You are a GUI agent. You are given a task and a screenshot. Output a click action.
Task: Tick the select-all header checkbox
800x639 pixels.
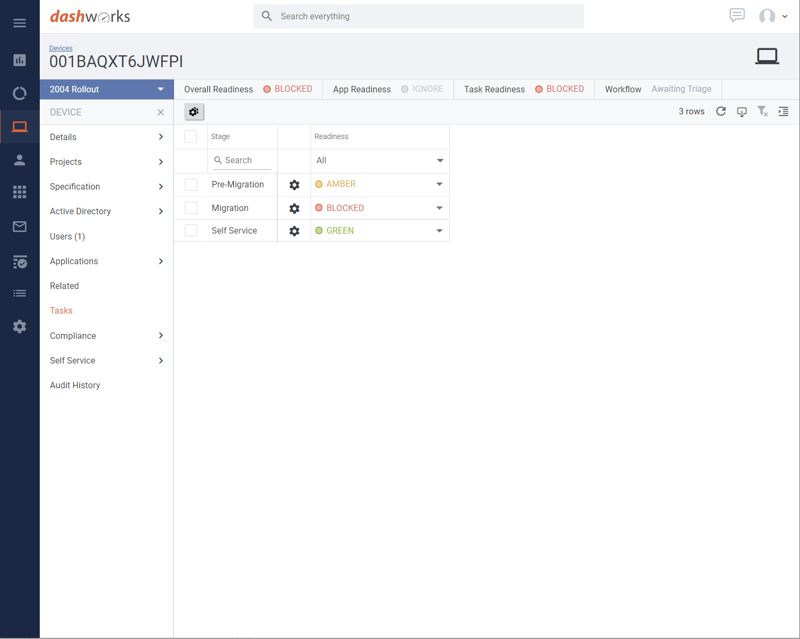pyautogui.click(x=190, y=136)
